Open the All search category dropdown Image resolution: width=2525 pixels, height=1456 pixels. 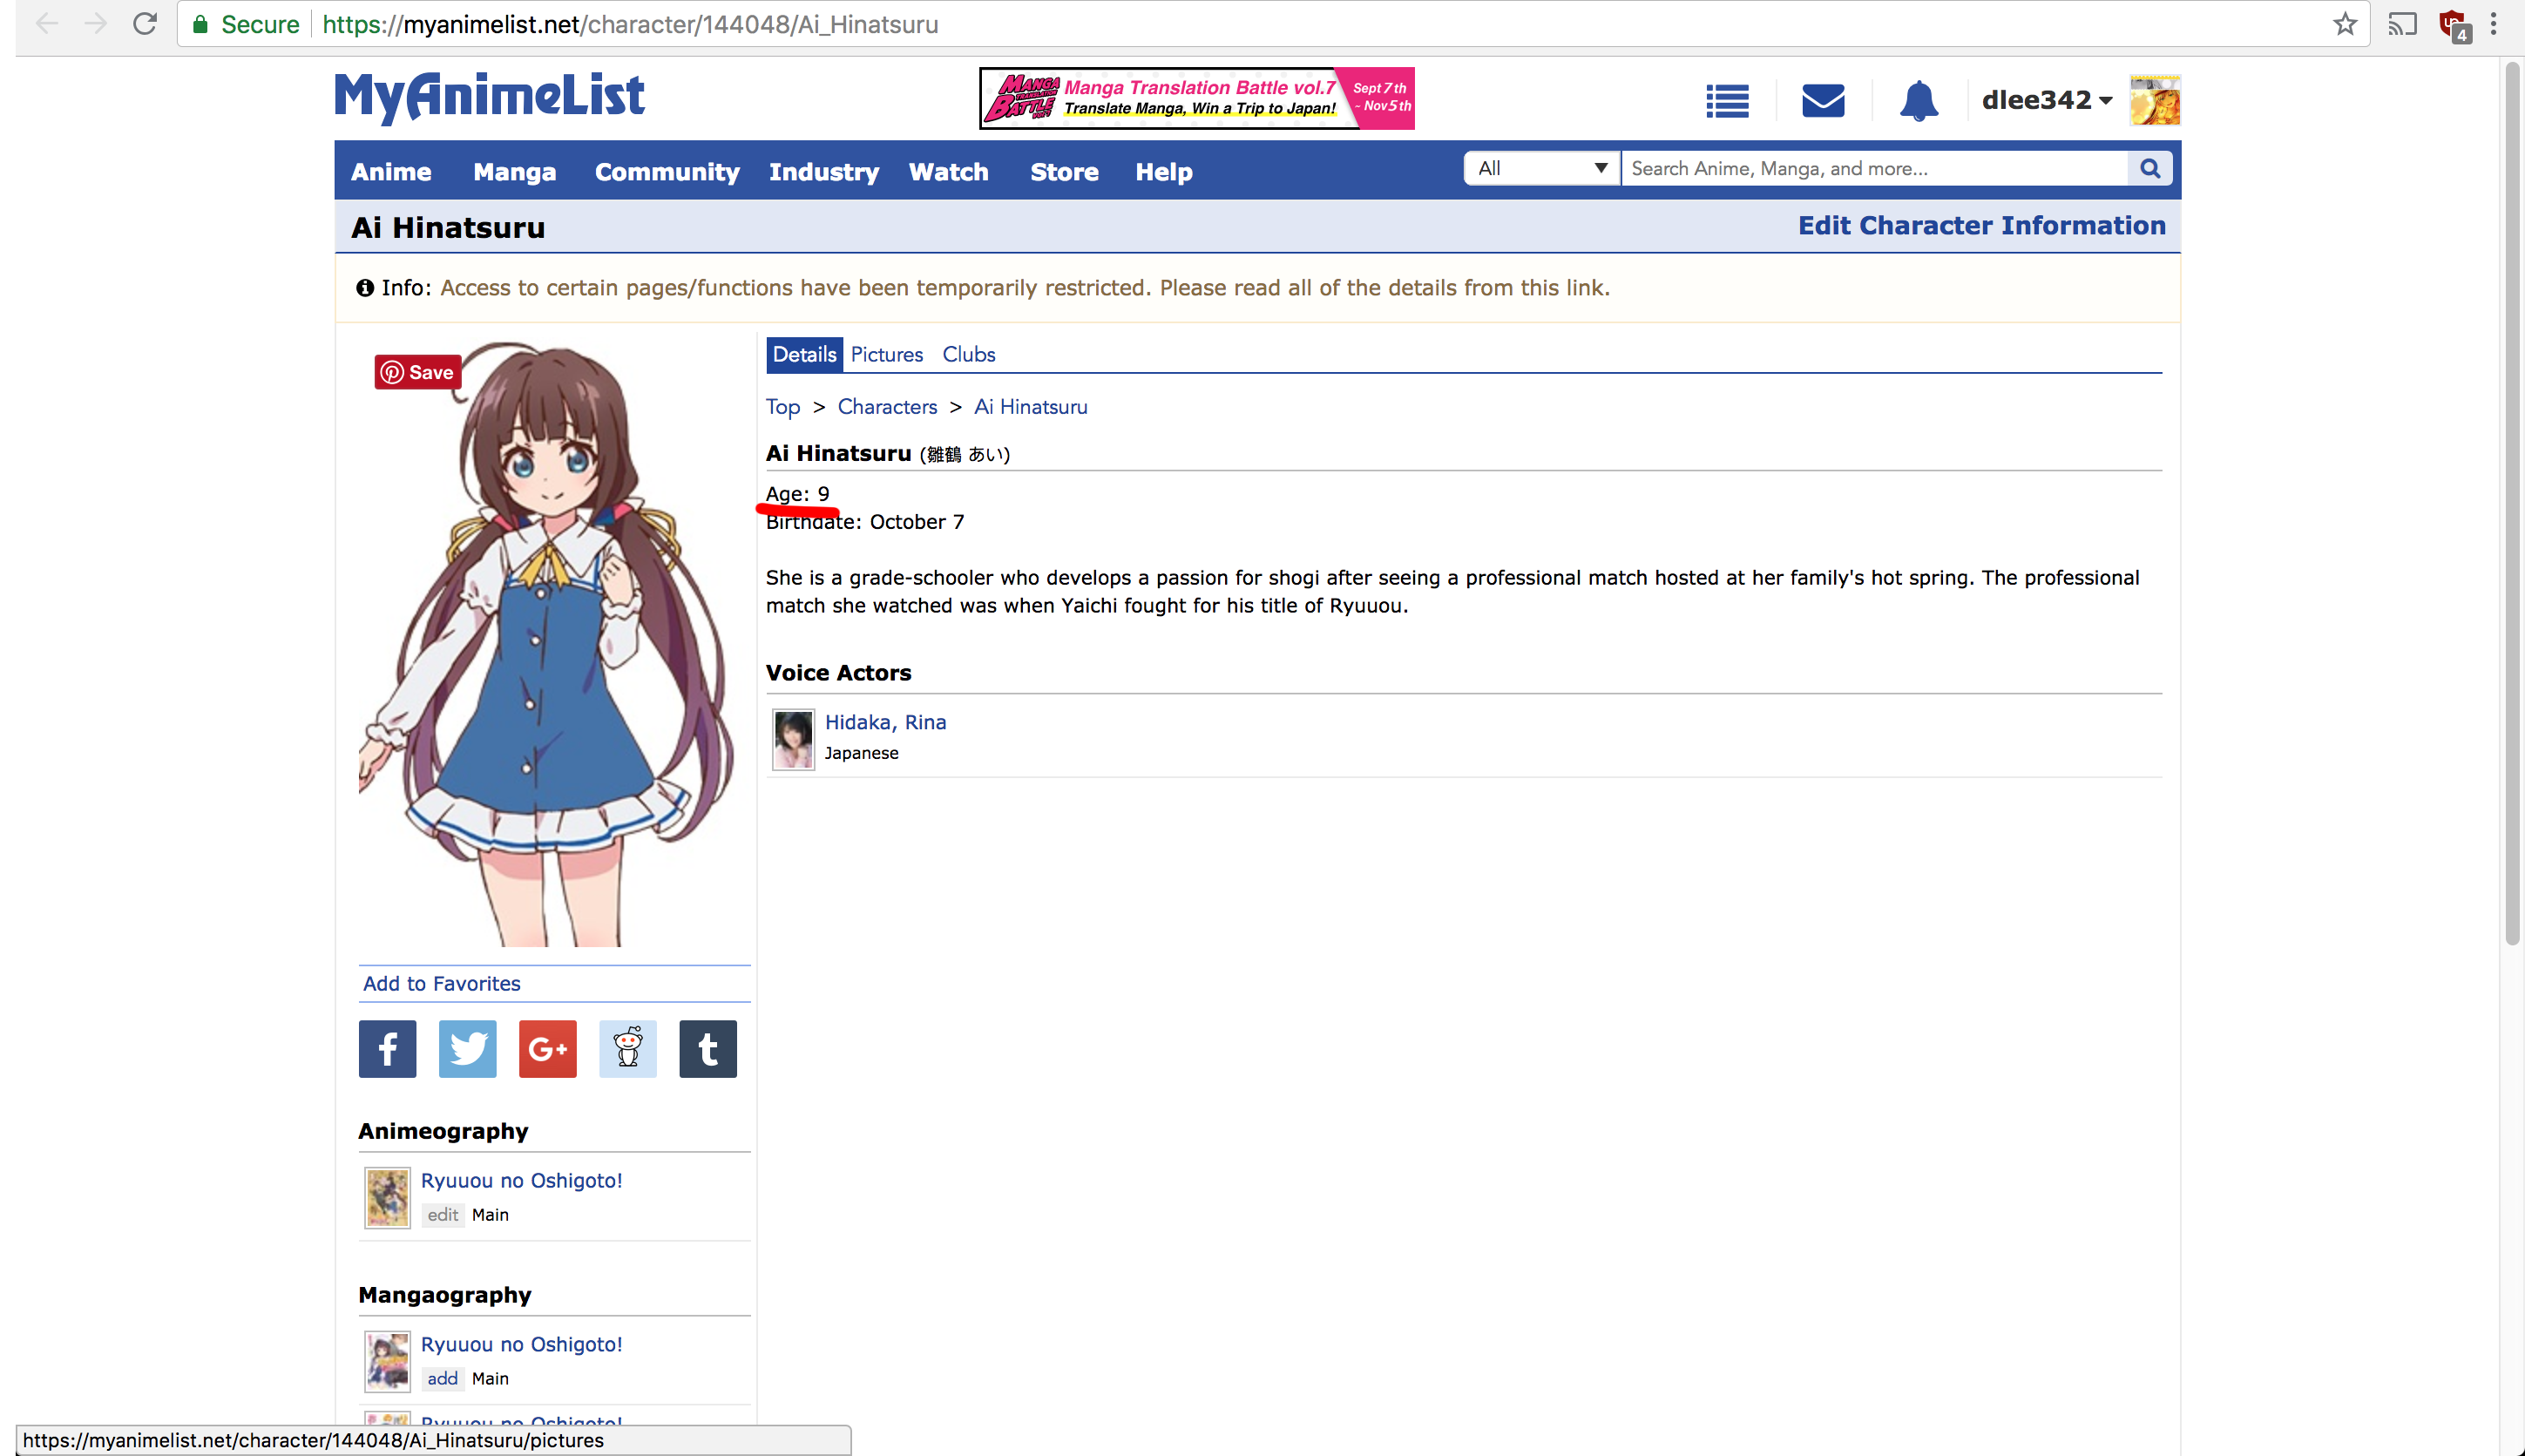point(1541,168)
